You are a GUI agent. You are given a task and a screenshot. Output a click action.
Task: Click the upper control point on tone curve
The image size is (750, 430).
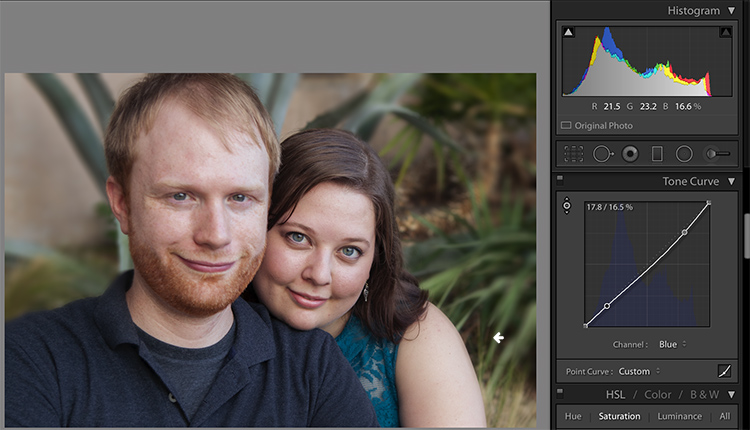pos(684,232)
